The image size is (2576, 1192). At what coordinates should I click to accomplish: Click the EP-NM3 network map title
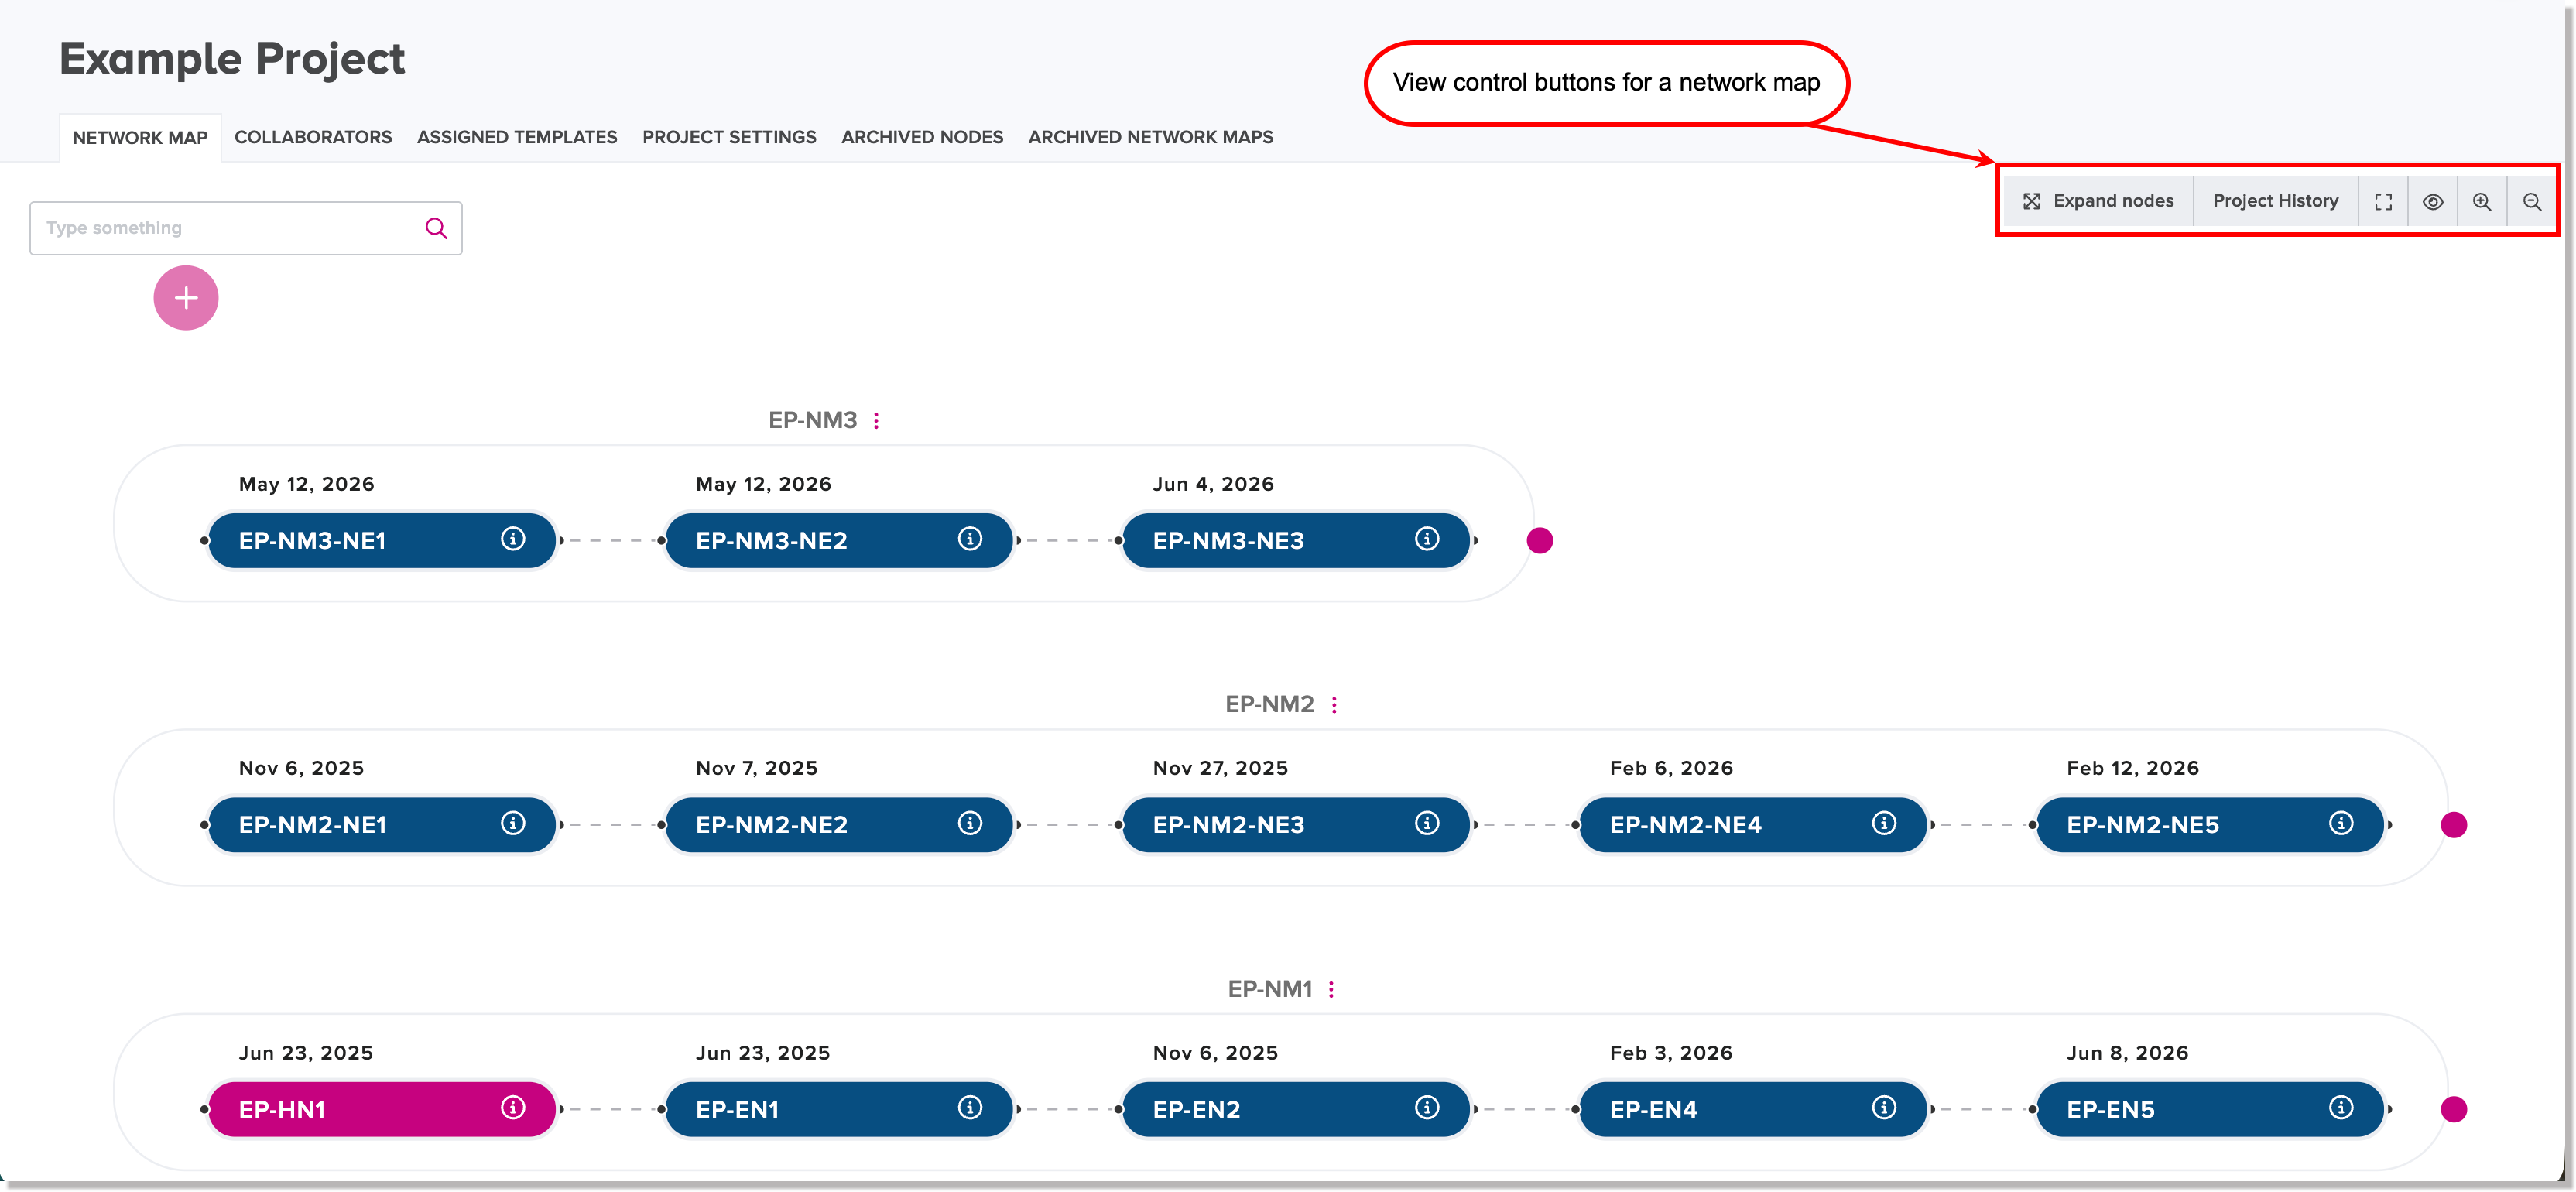point(812,421)
